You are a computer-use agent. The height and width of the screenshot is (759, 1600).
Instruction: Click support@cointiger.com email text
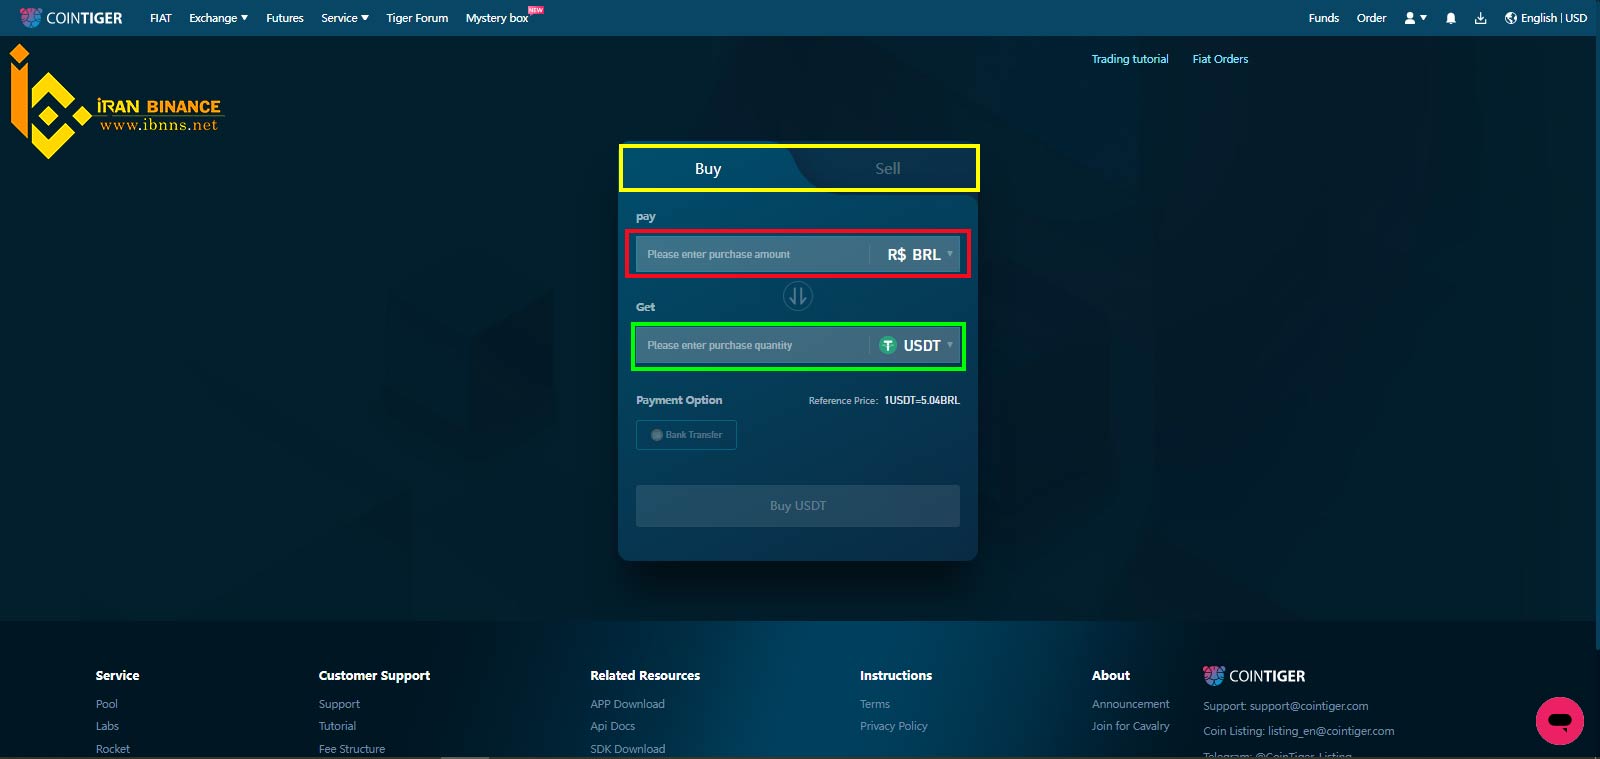(x=1309, y=706)
